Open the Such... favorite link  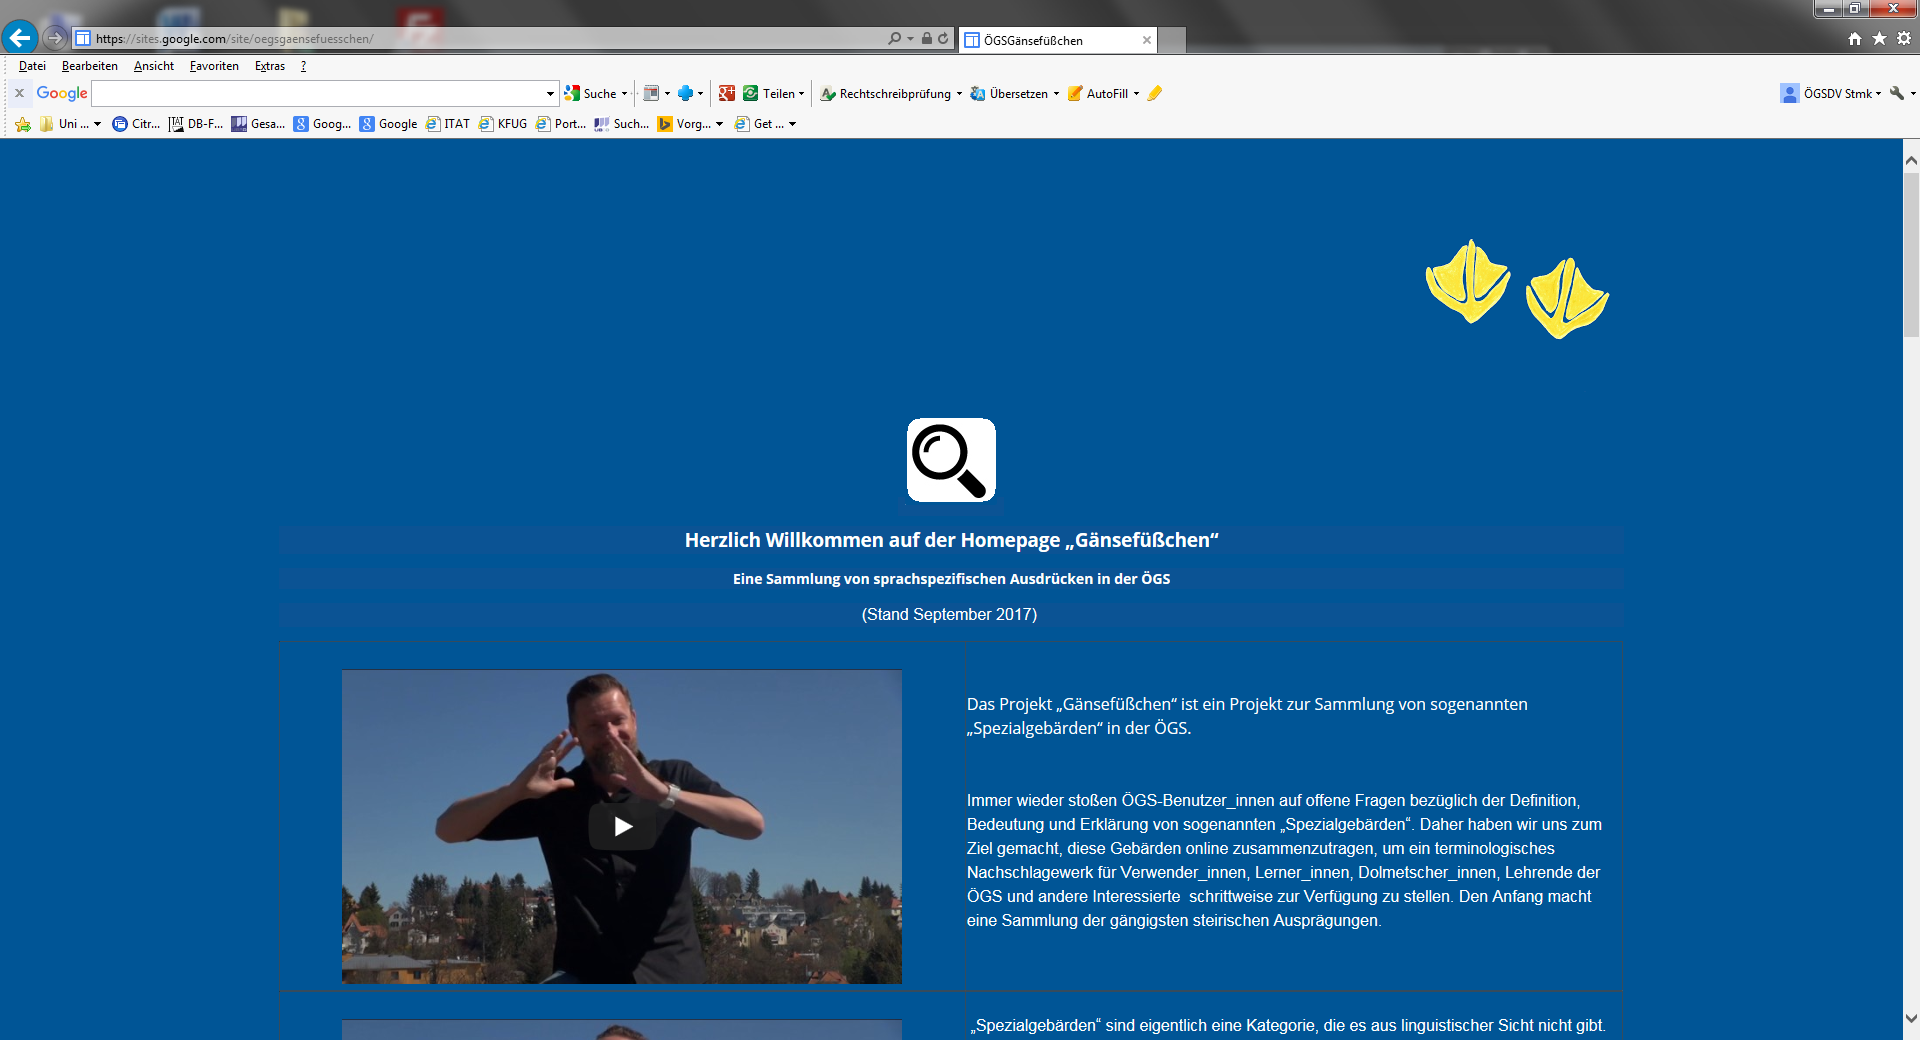pyautogui.click(x=621, y=124)
